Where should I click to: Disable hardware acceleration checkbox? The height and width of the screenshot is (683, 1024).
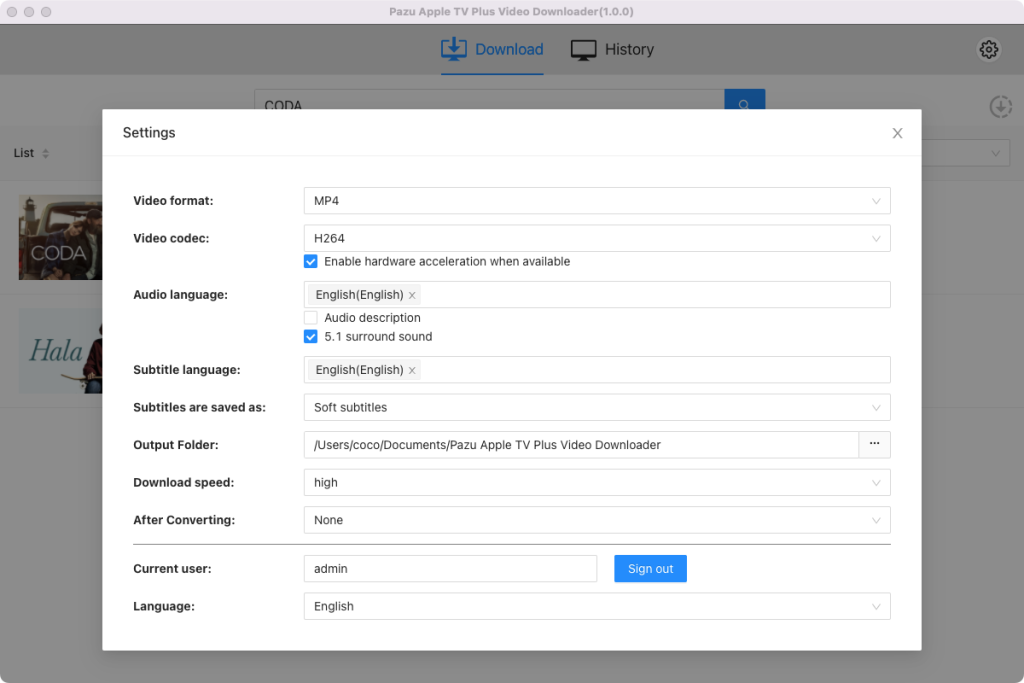(311, 261)
